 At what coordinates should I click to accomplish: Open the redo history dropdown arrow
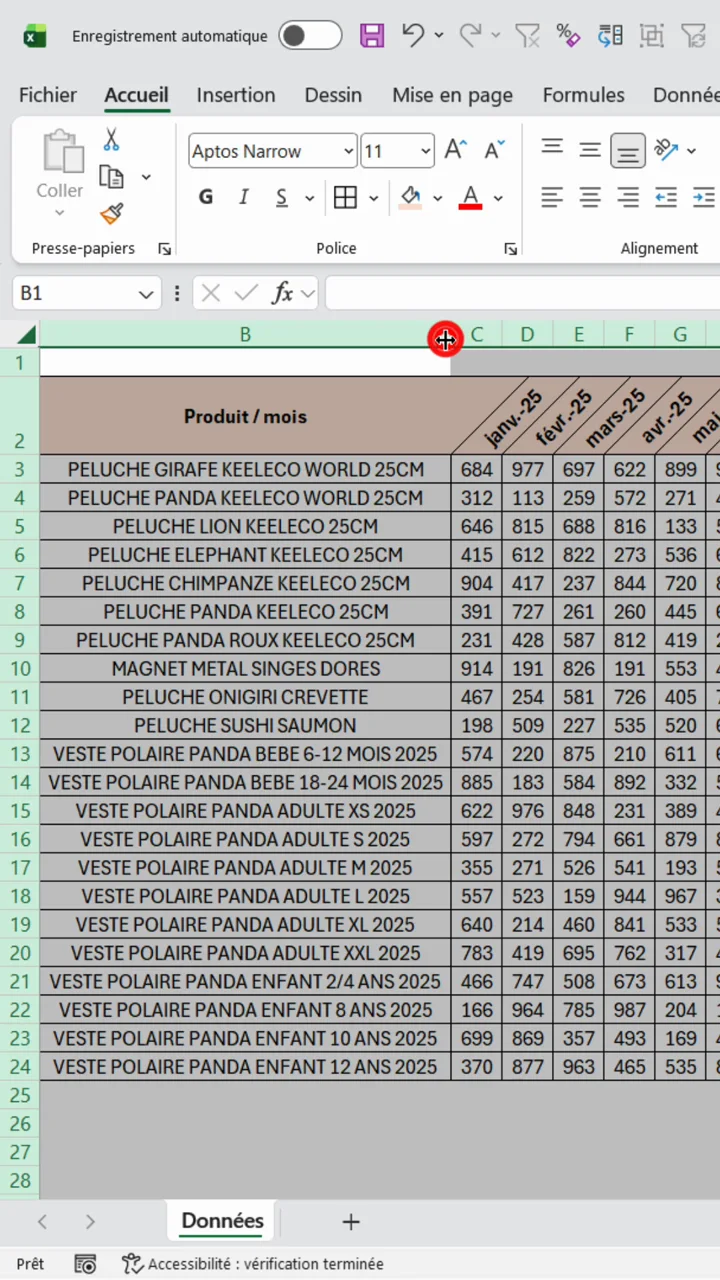[496, 36]
